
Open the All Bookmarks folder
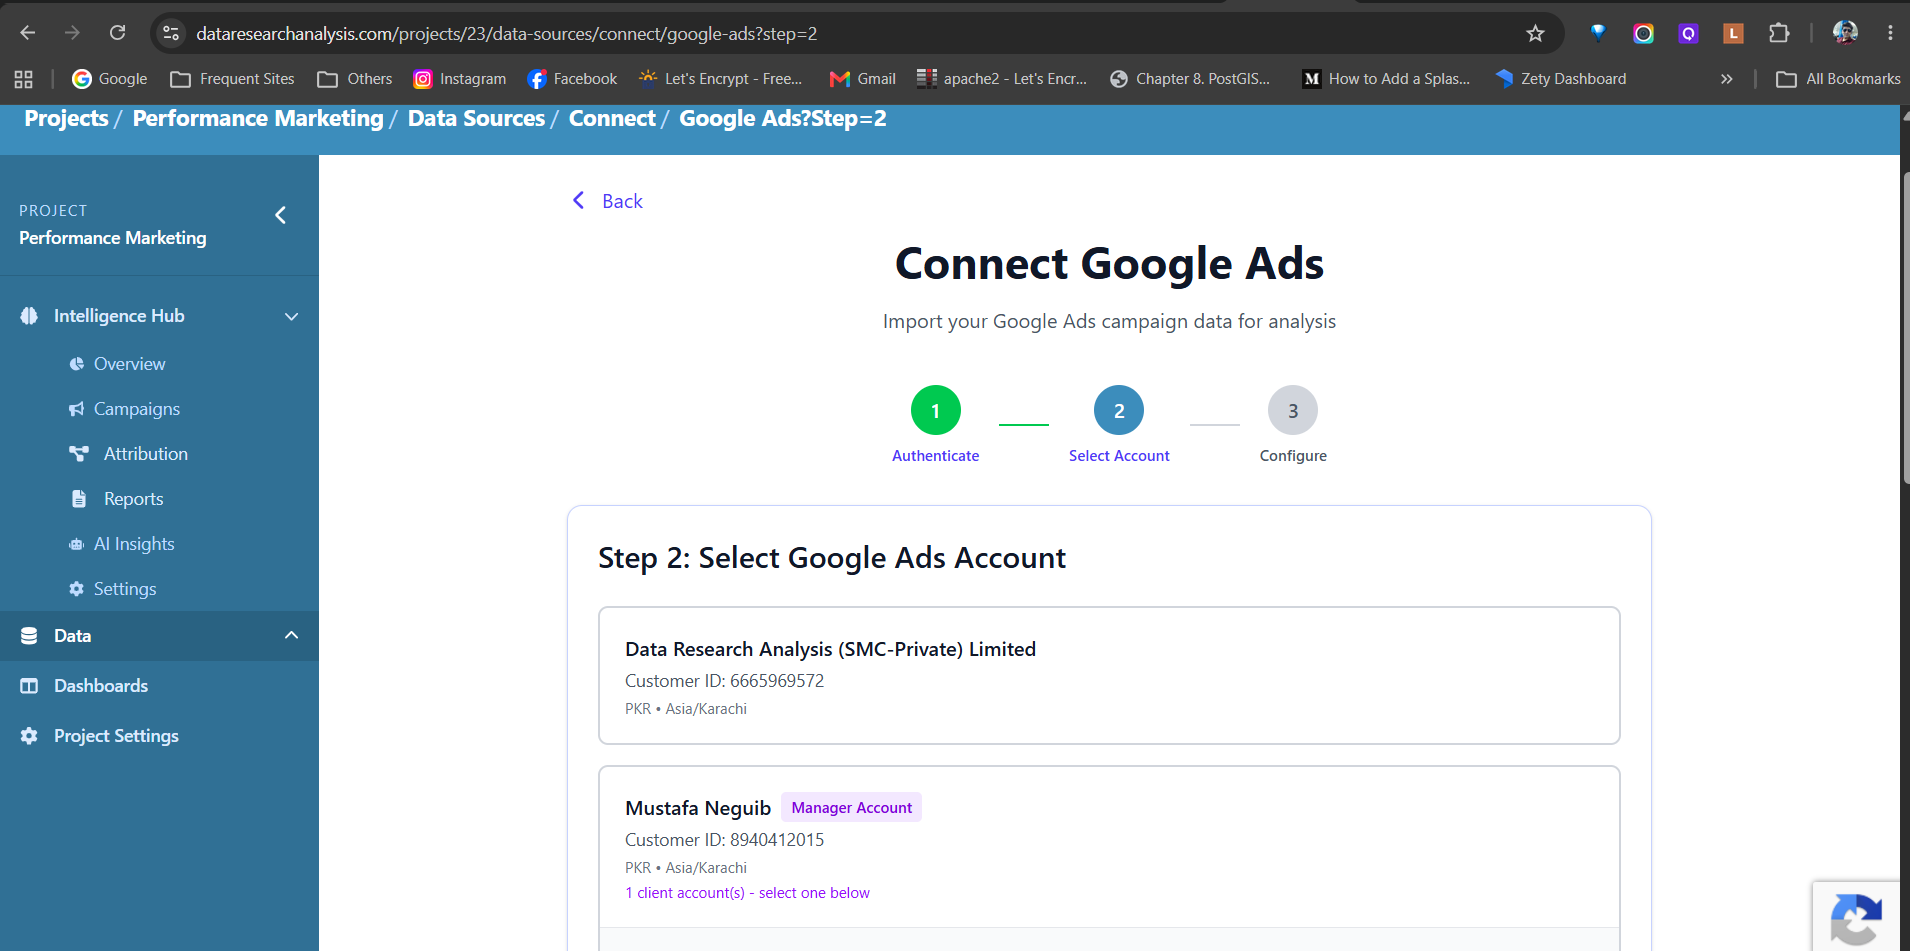1838,79
